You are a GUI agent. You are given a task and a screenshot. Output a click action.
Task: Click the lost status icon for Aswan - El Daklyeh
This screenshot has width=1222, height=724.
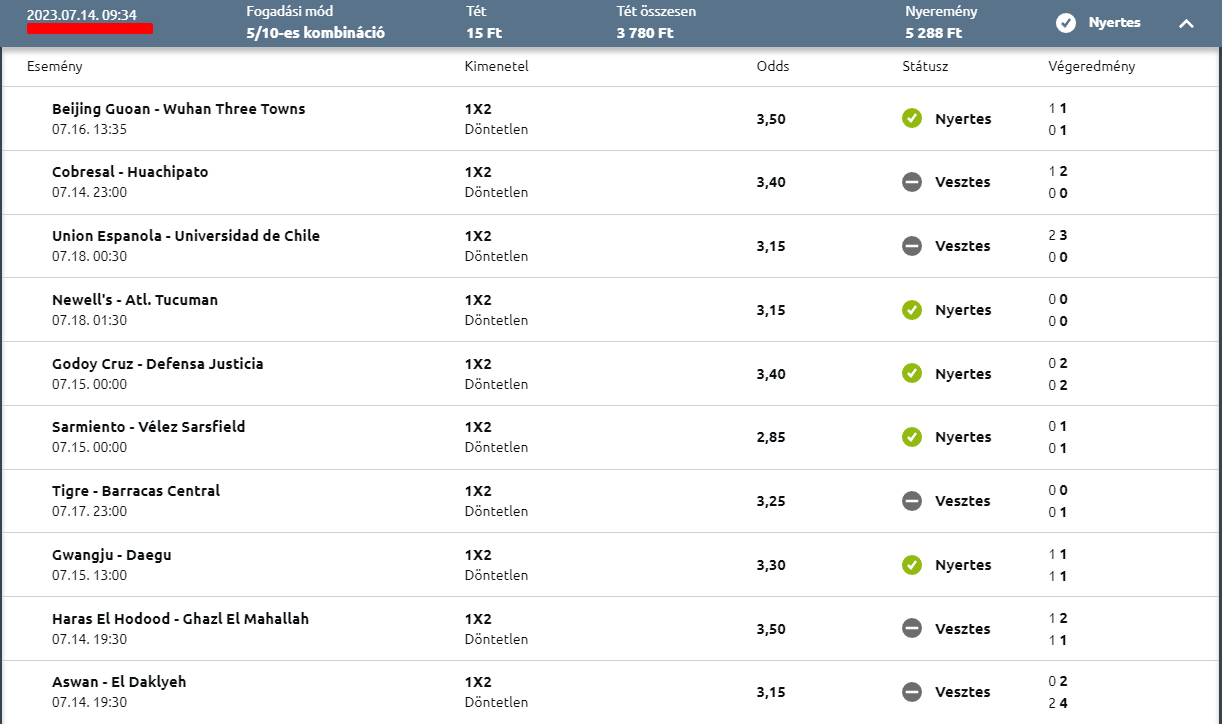pos(911,692)
